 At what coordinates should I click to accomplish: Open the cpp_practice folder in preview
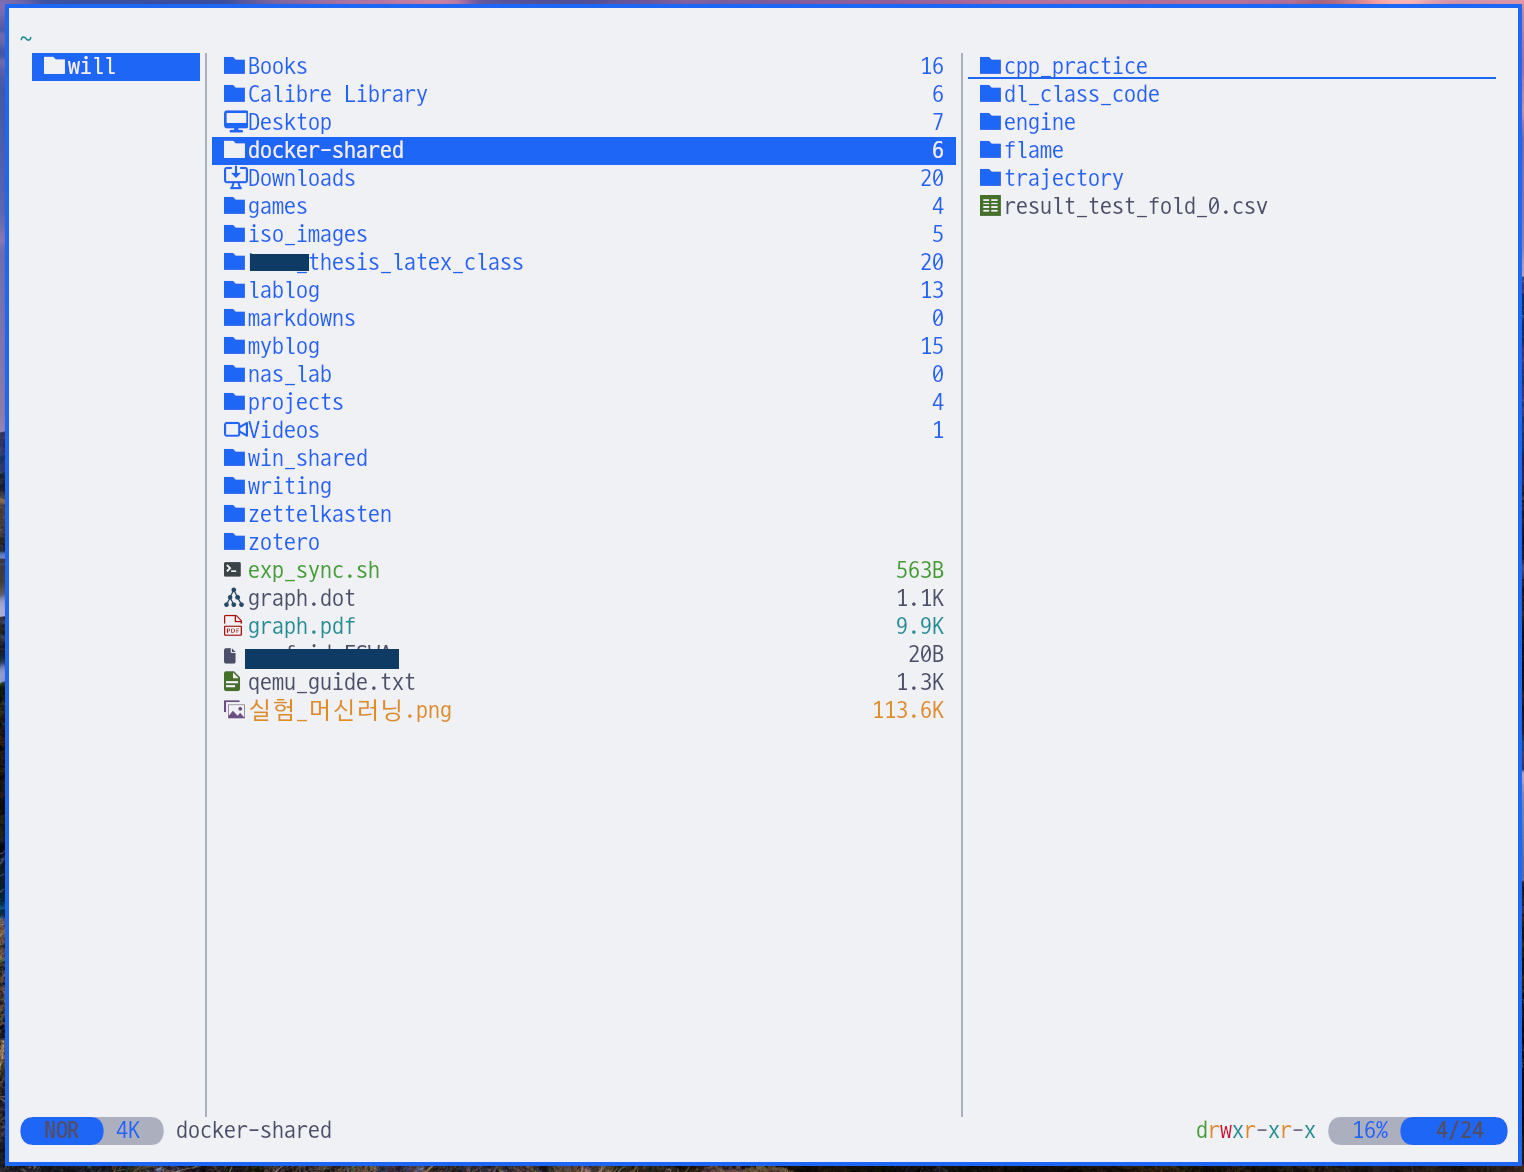1075,66
